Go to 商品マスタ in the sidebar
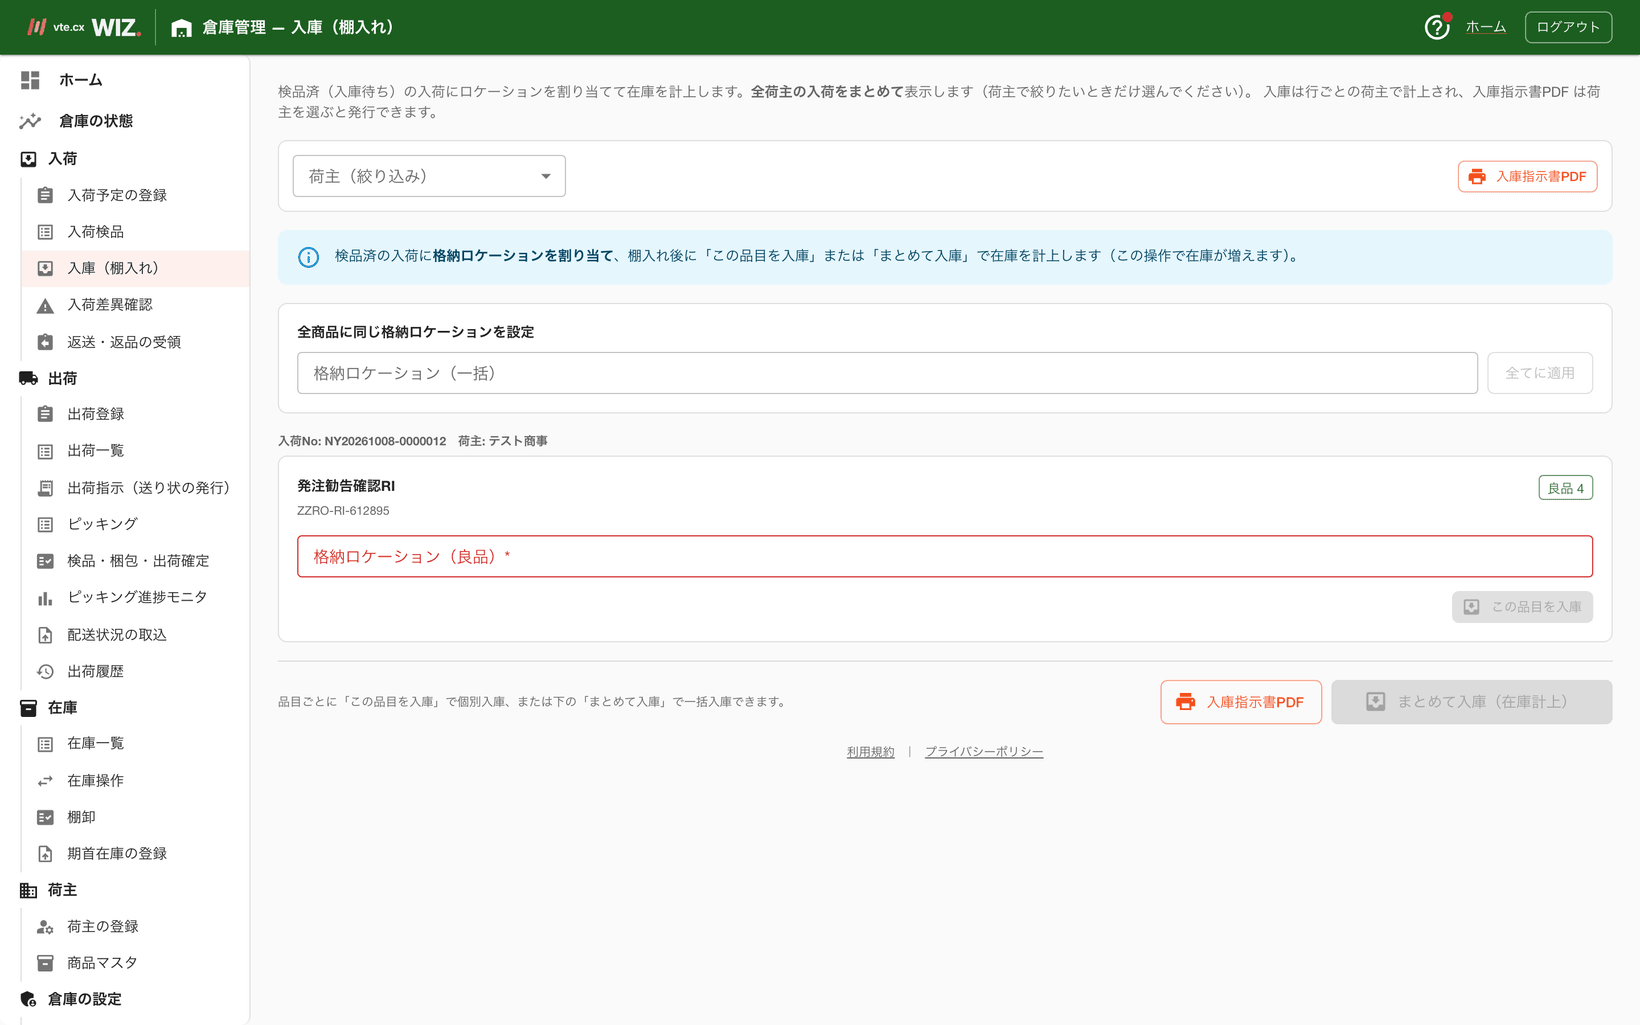This screenshot has height=1025, width=1640. click(136, 963)
